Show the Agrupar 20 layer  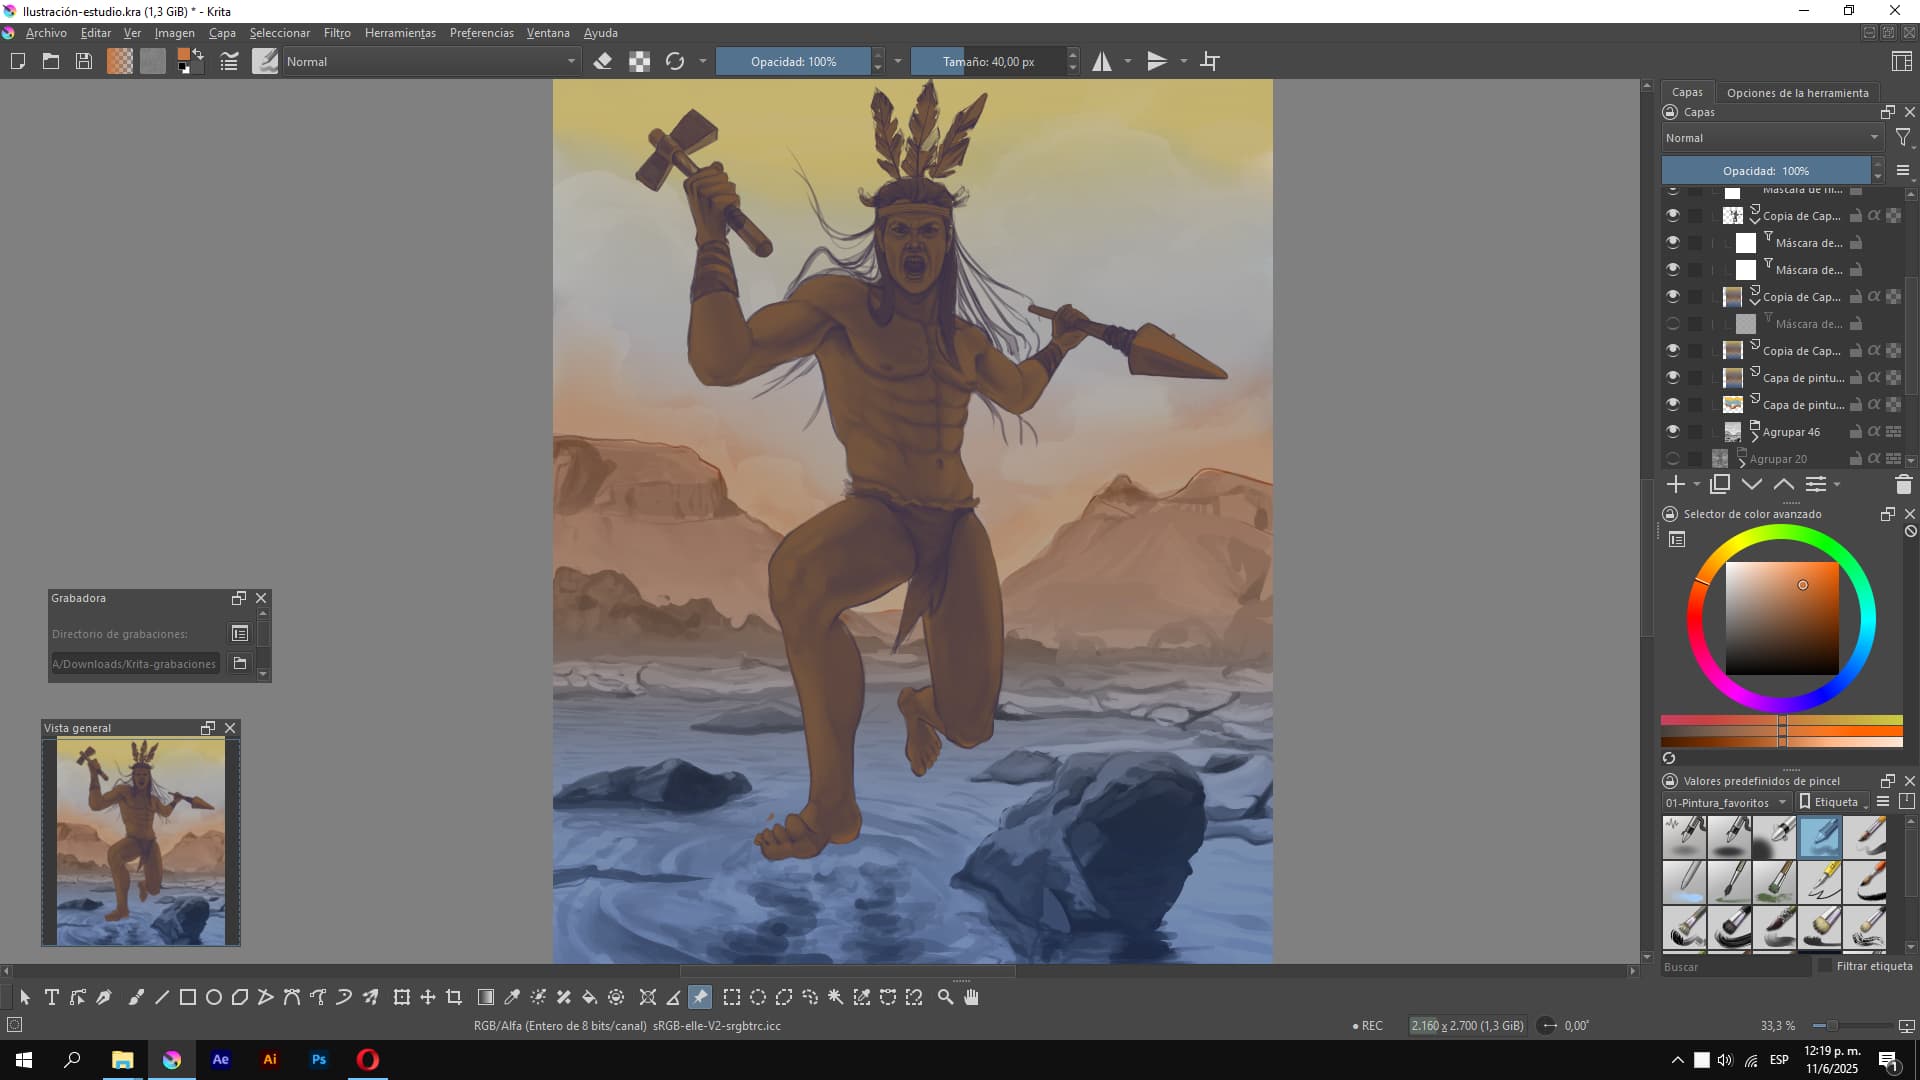(x=1672, y=459)
